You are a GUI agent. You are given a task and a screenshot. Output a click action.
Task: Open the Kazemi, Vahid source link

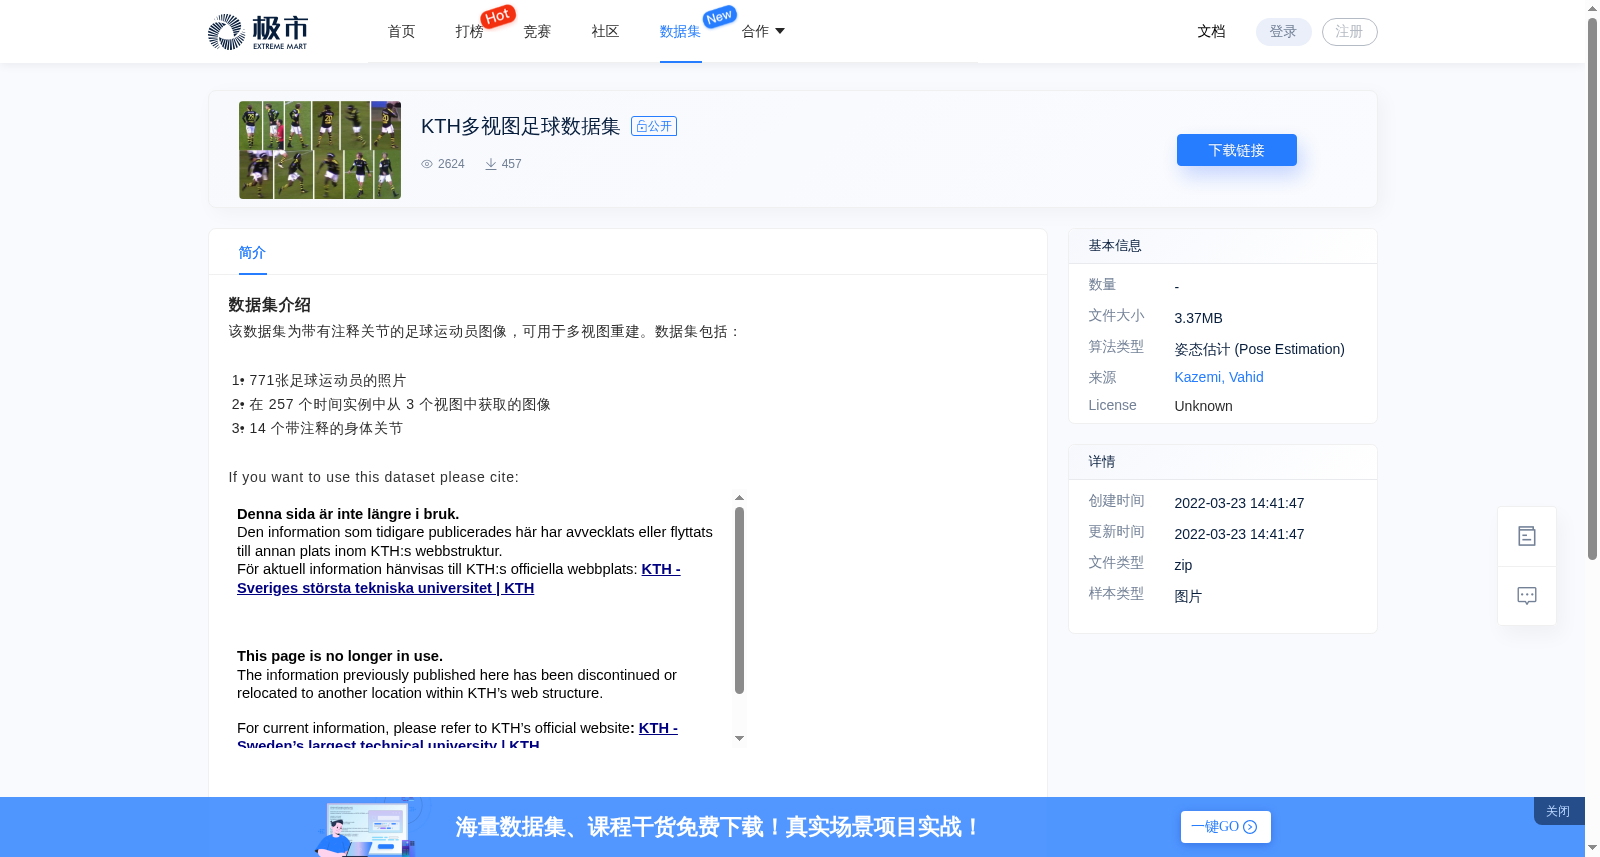[1219, 377]
